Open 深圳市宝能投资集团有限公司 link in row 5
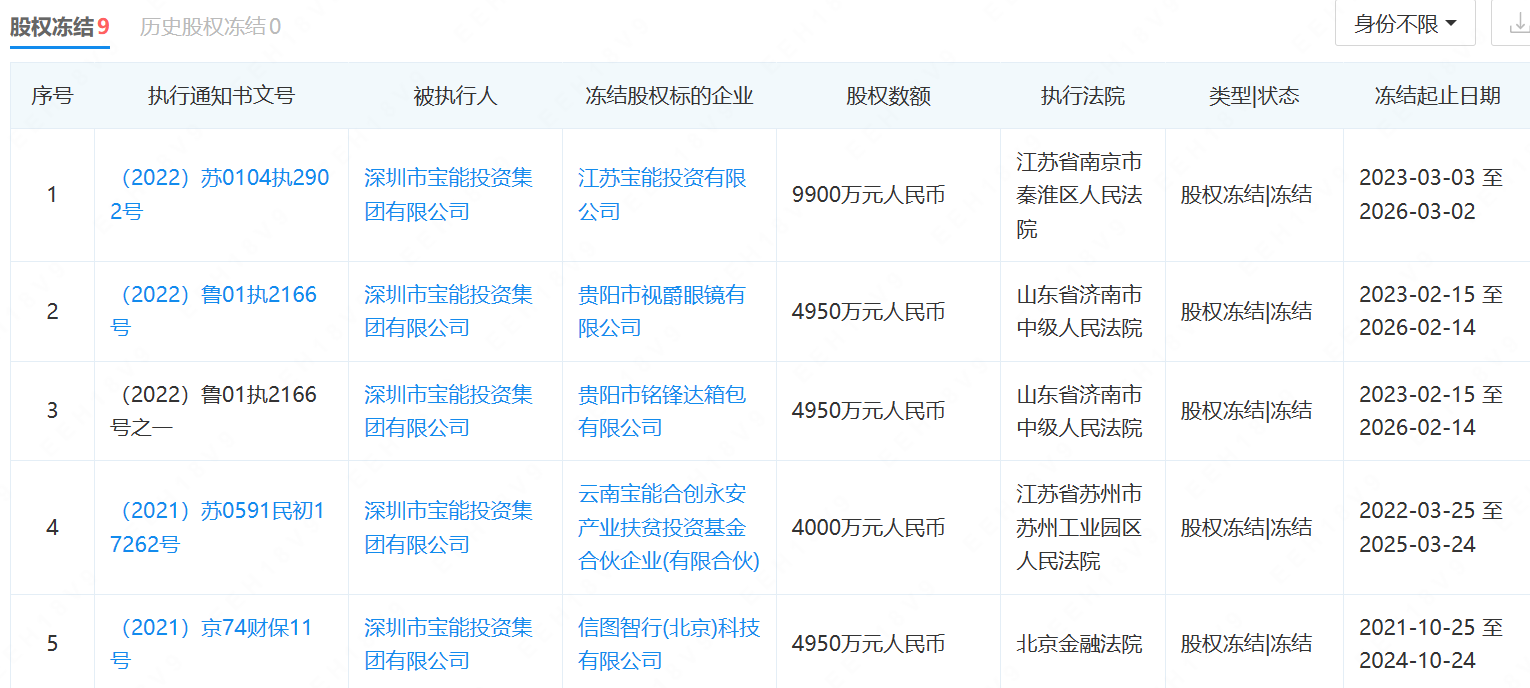1530x688 pixels. point(448,644)
